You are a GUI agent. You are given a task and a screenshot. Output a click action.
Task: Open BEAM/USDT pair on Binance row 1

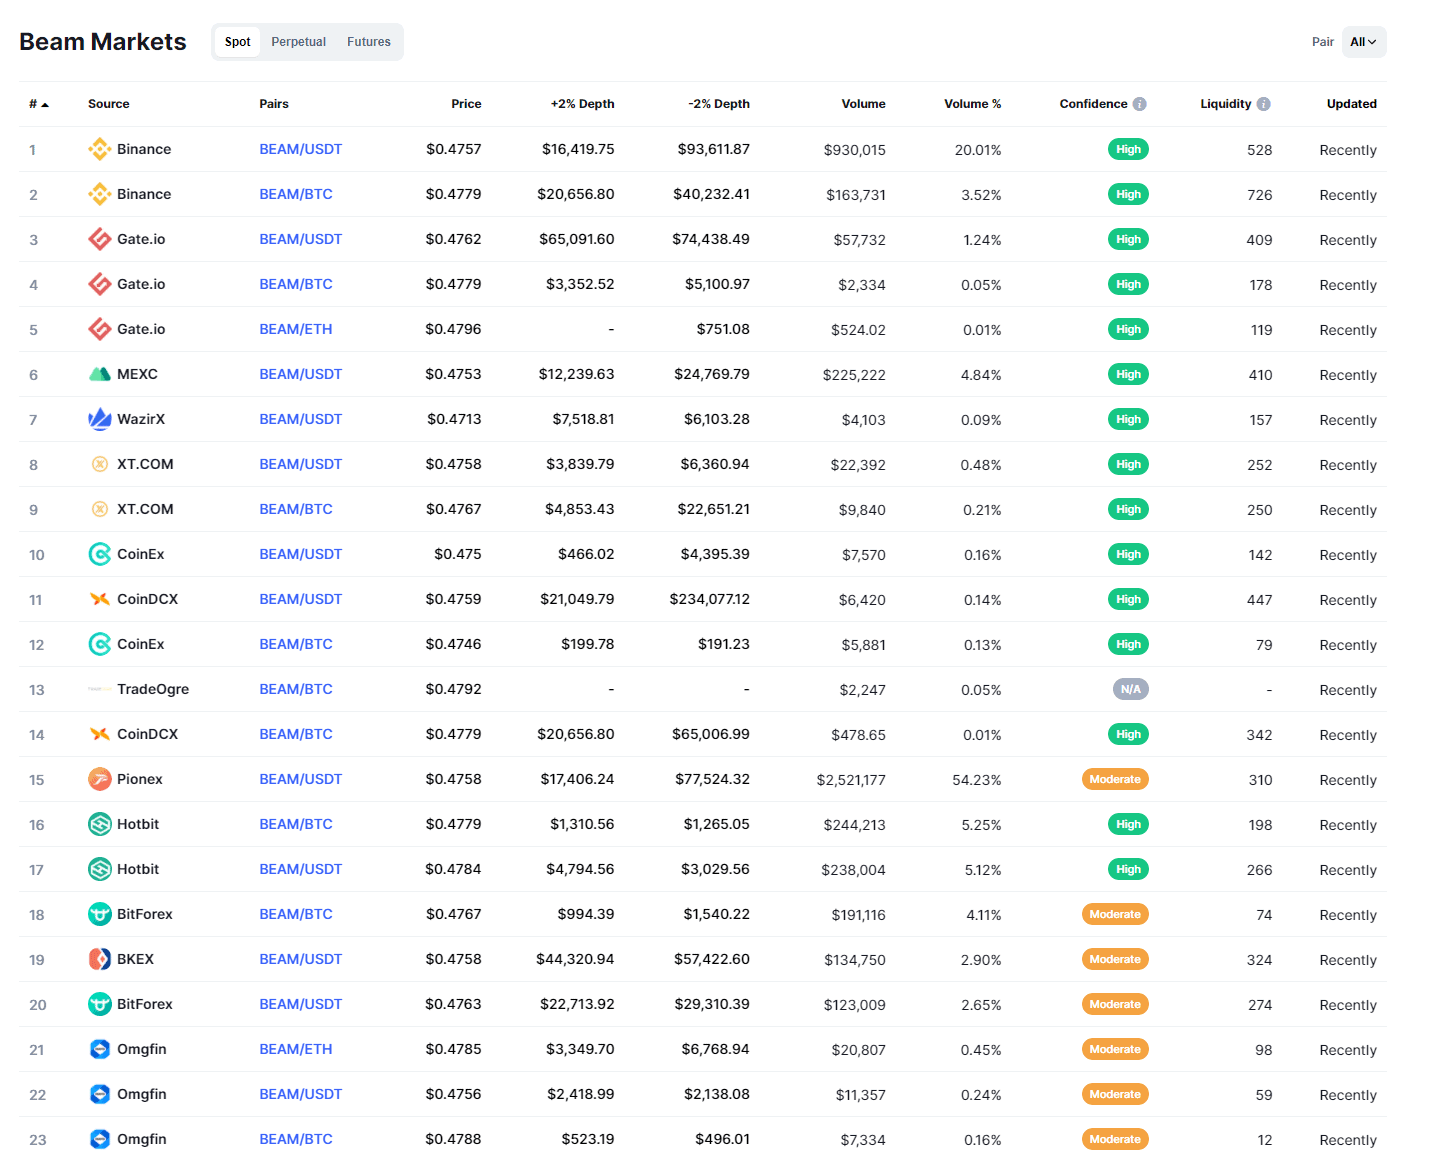300,149
